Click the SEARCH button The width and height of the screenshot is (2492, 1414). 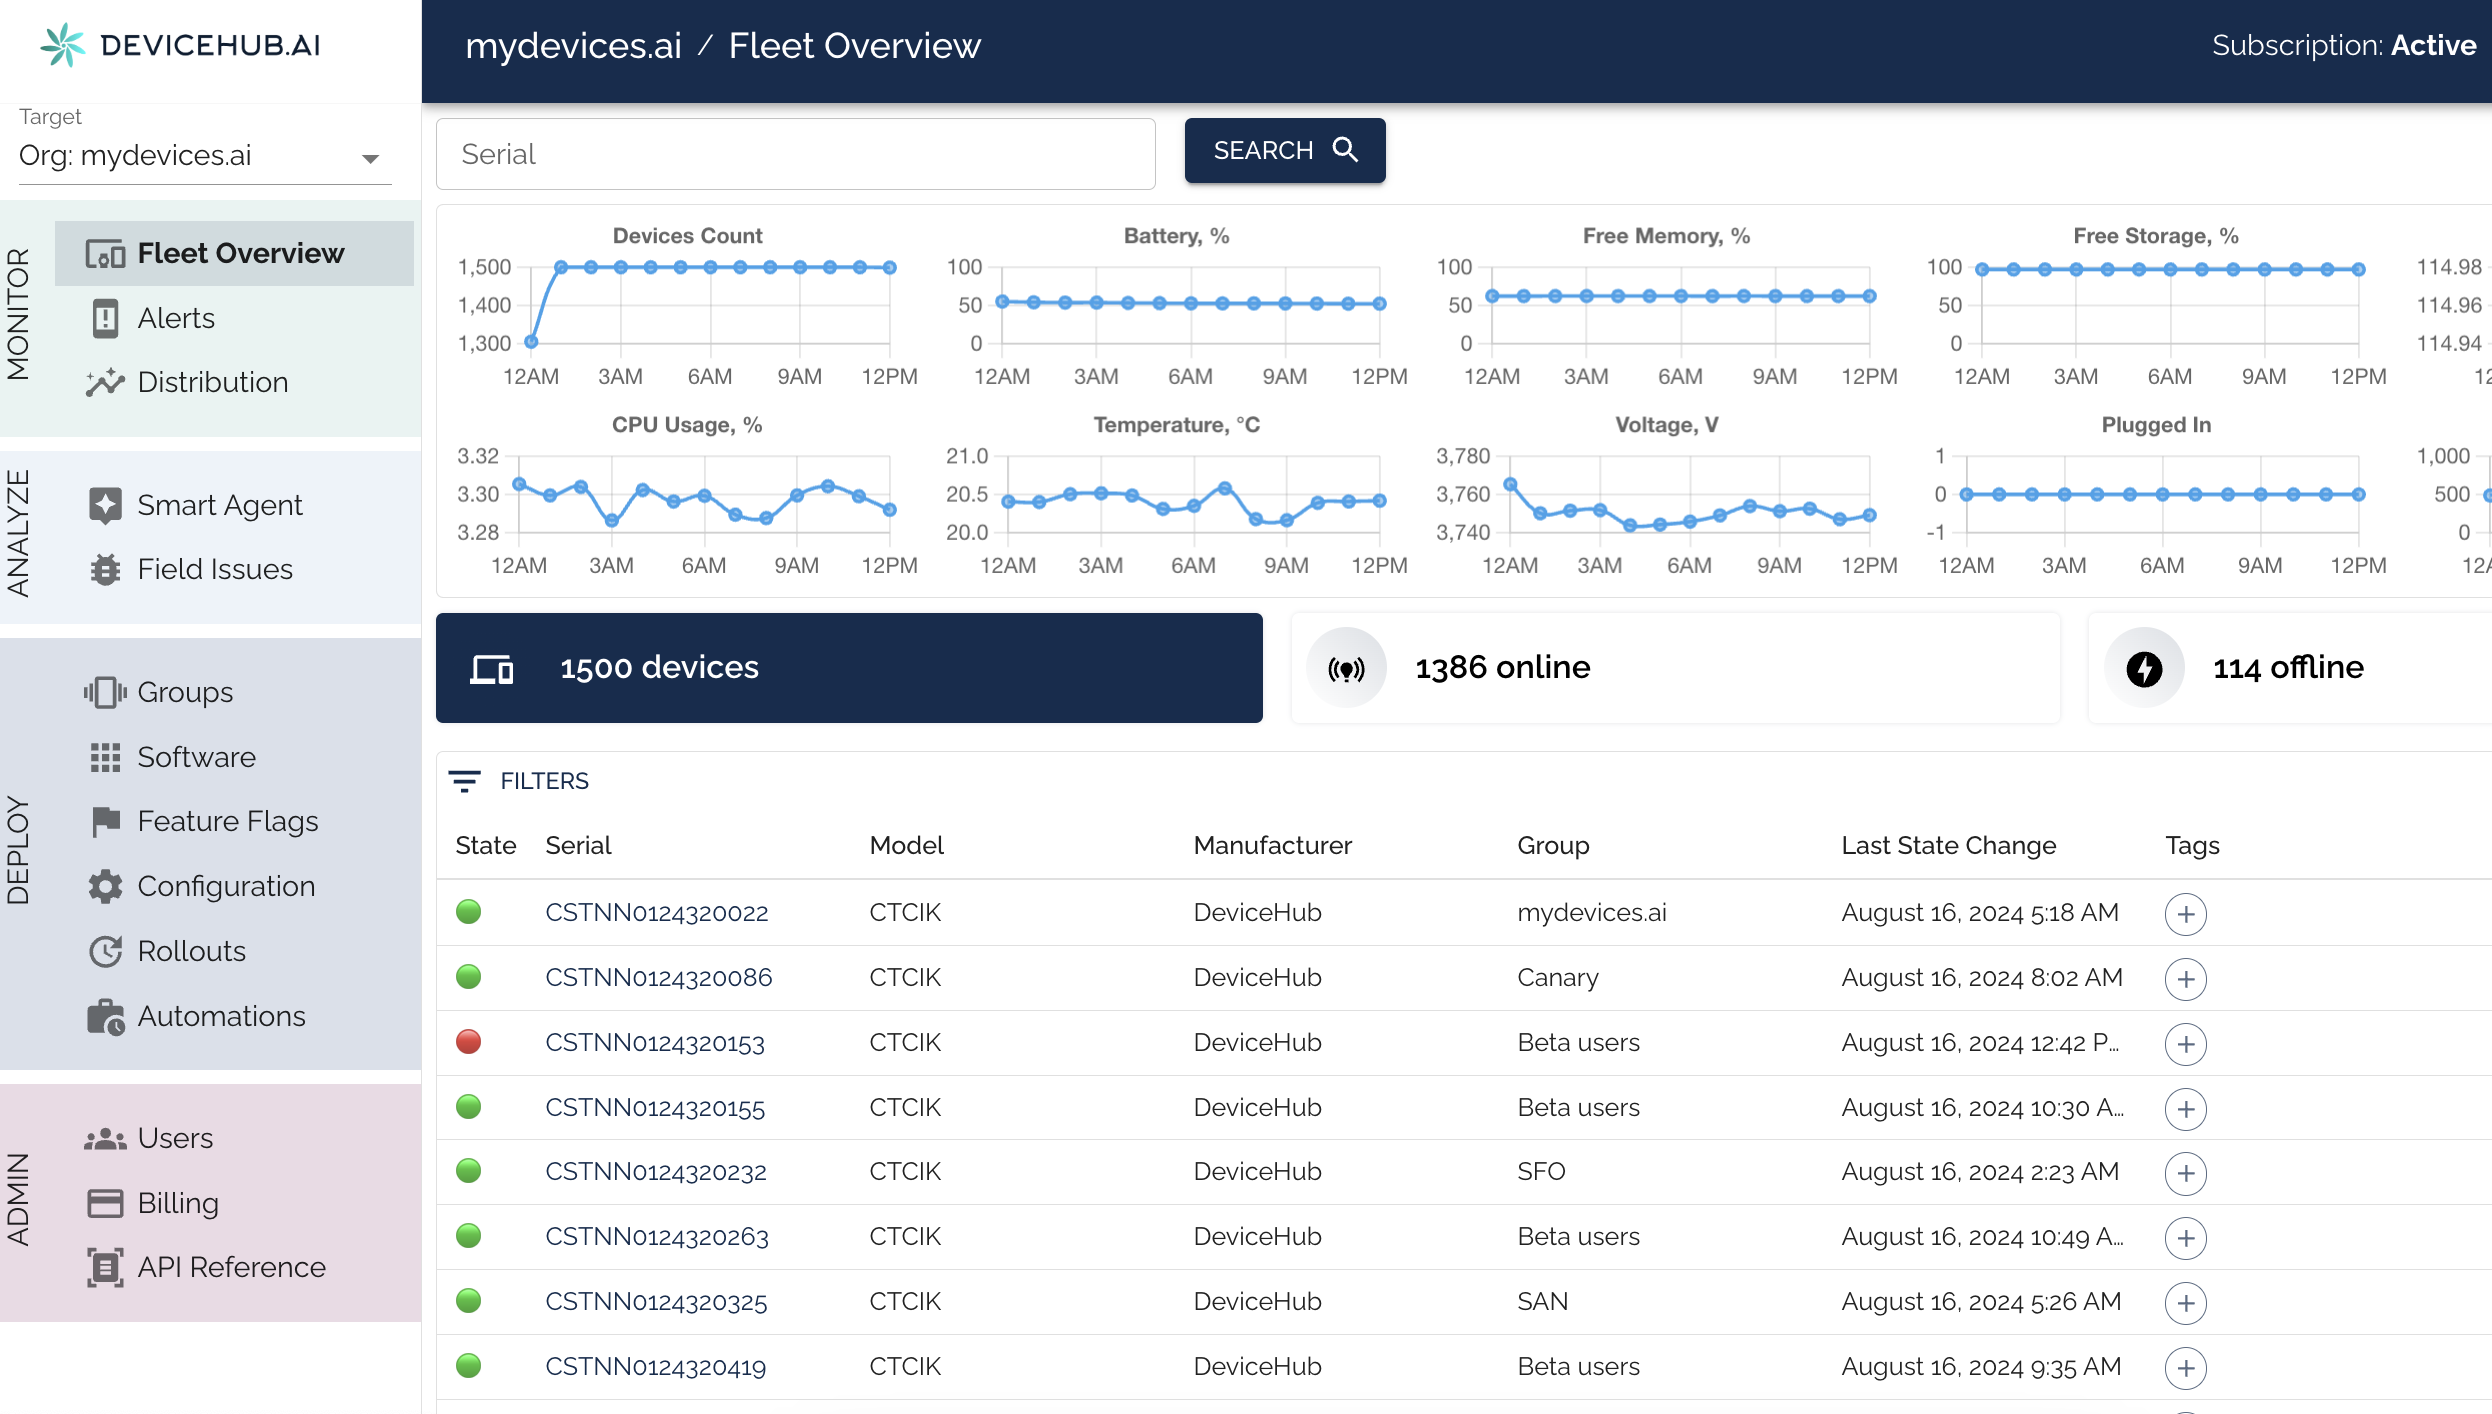(x=1284, y=151)
